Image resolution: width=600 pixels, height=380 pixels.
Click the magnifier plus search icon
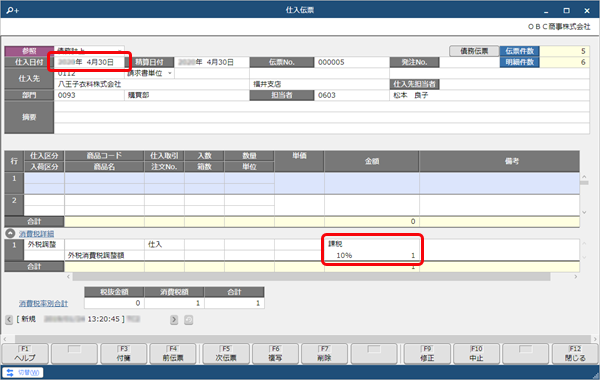point(12,10)
